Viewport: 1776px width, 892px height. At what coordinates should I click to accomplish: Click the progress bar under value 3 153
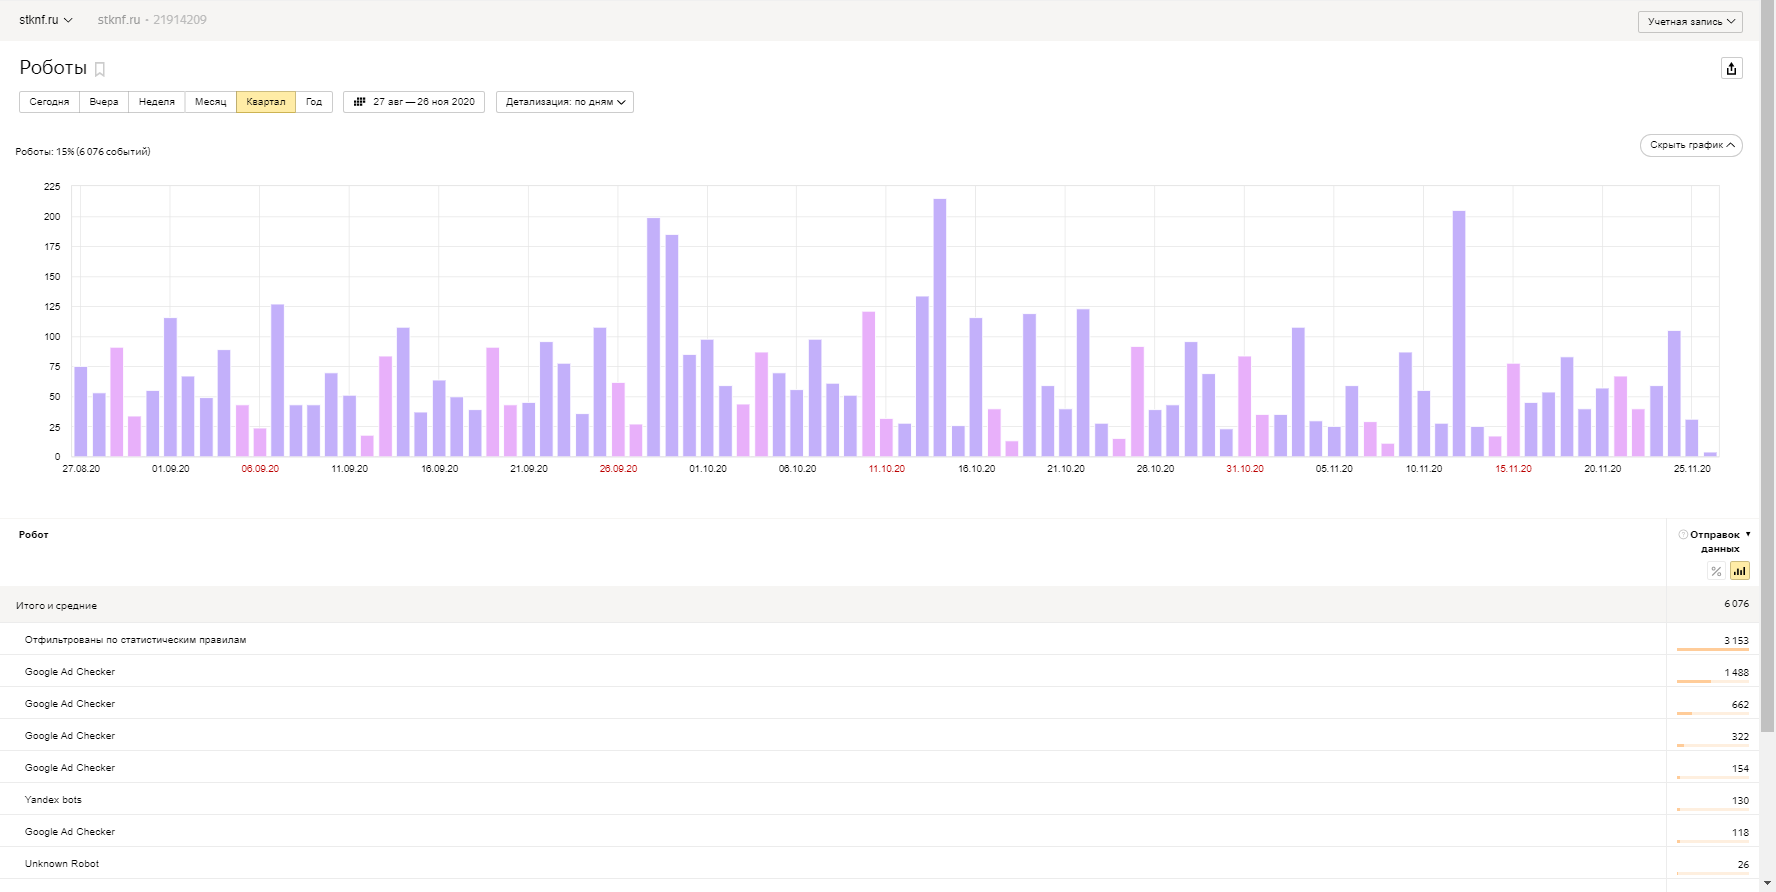click(1713, 650)
